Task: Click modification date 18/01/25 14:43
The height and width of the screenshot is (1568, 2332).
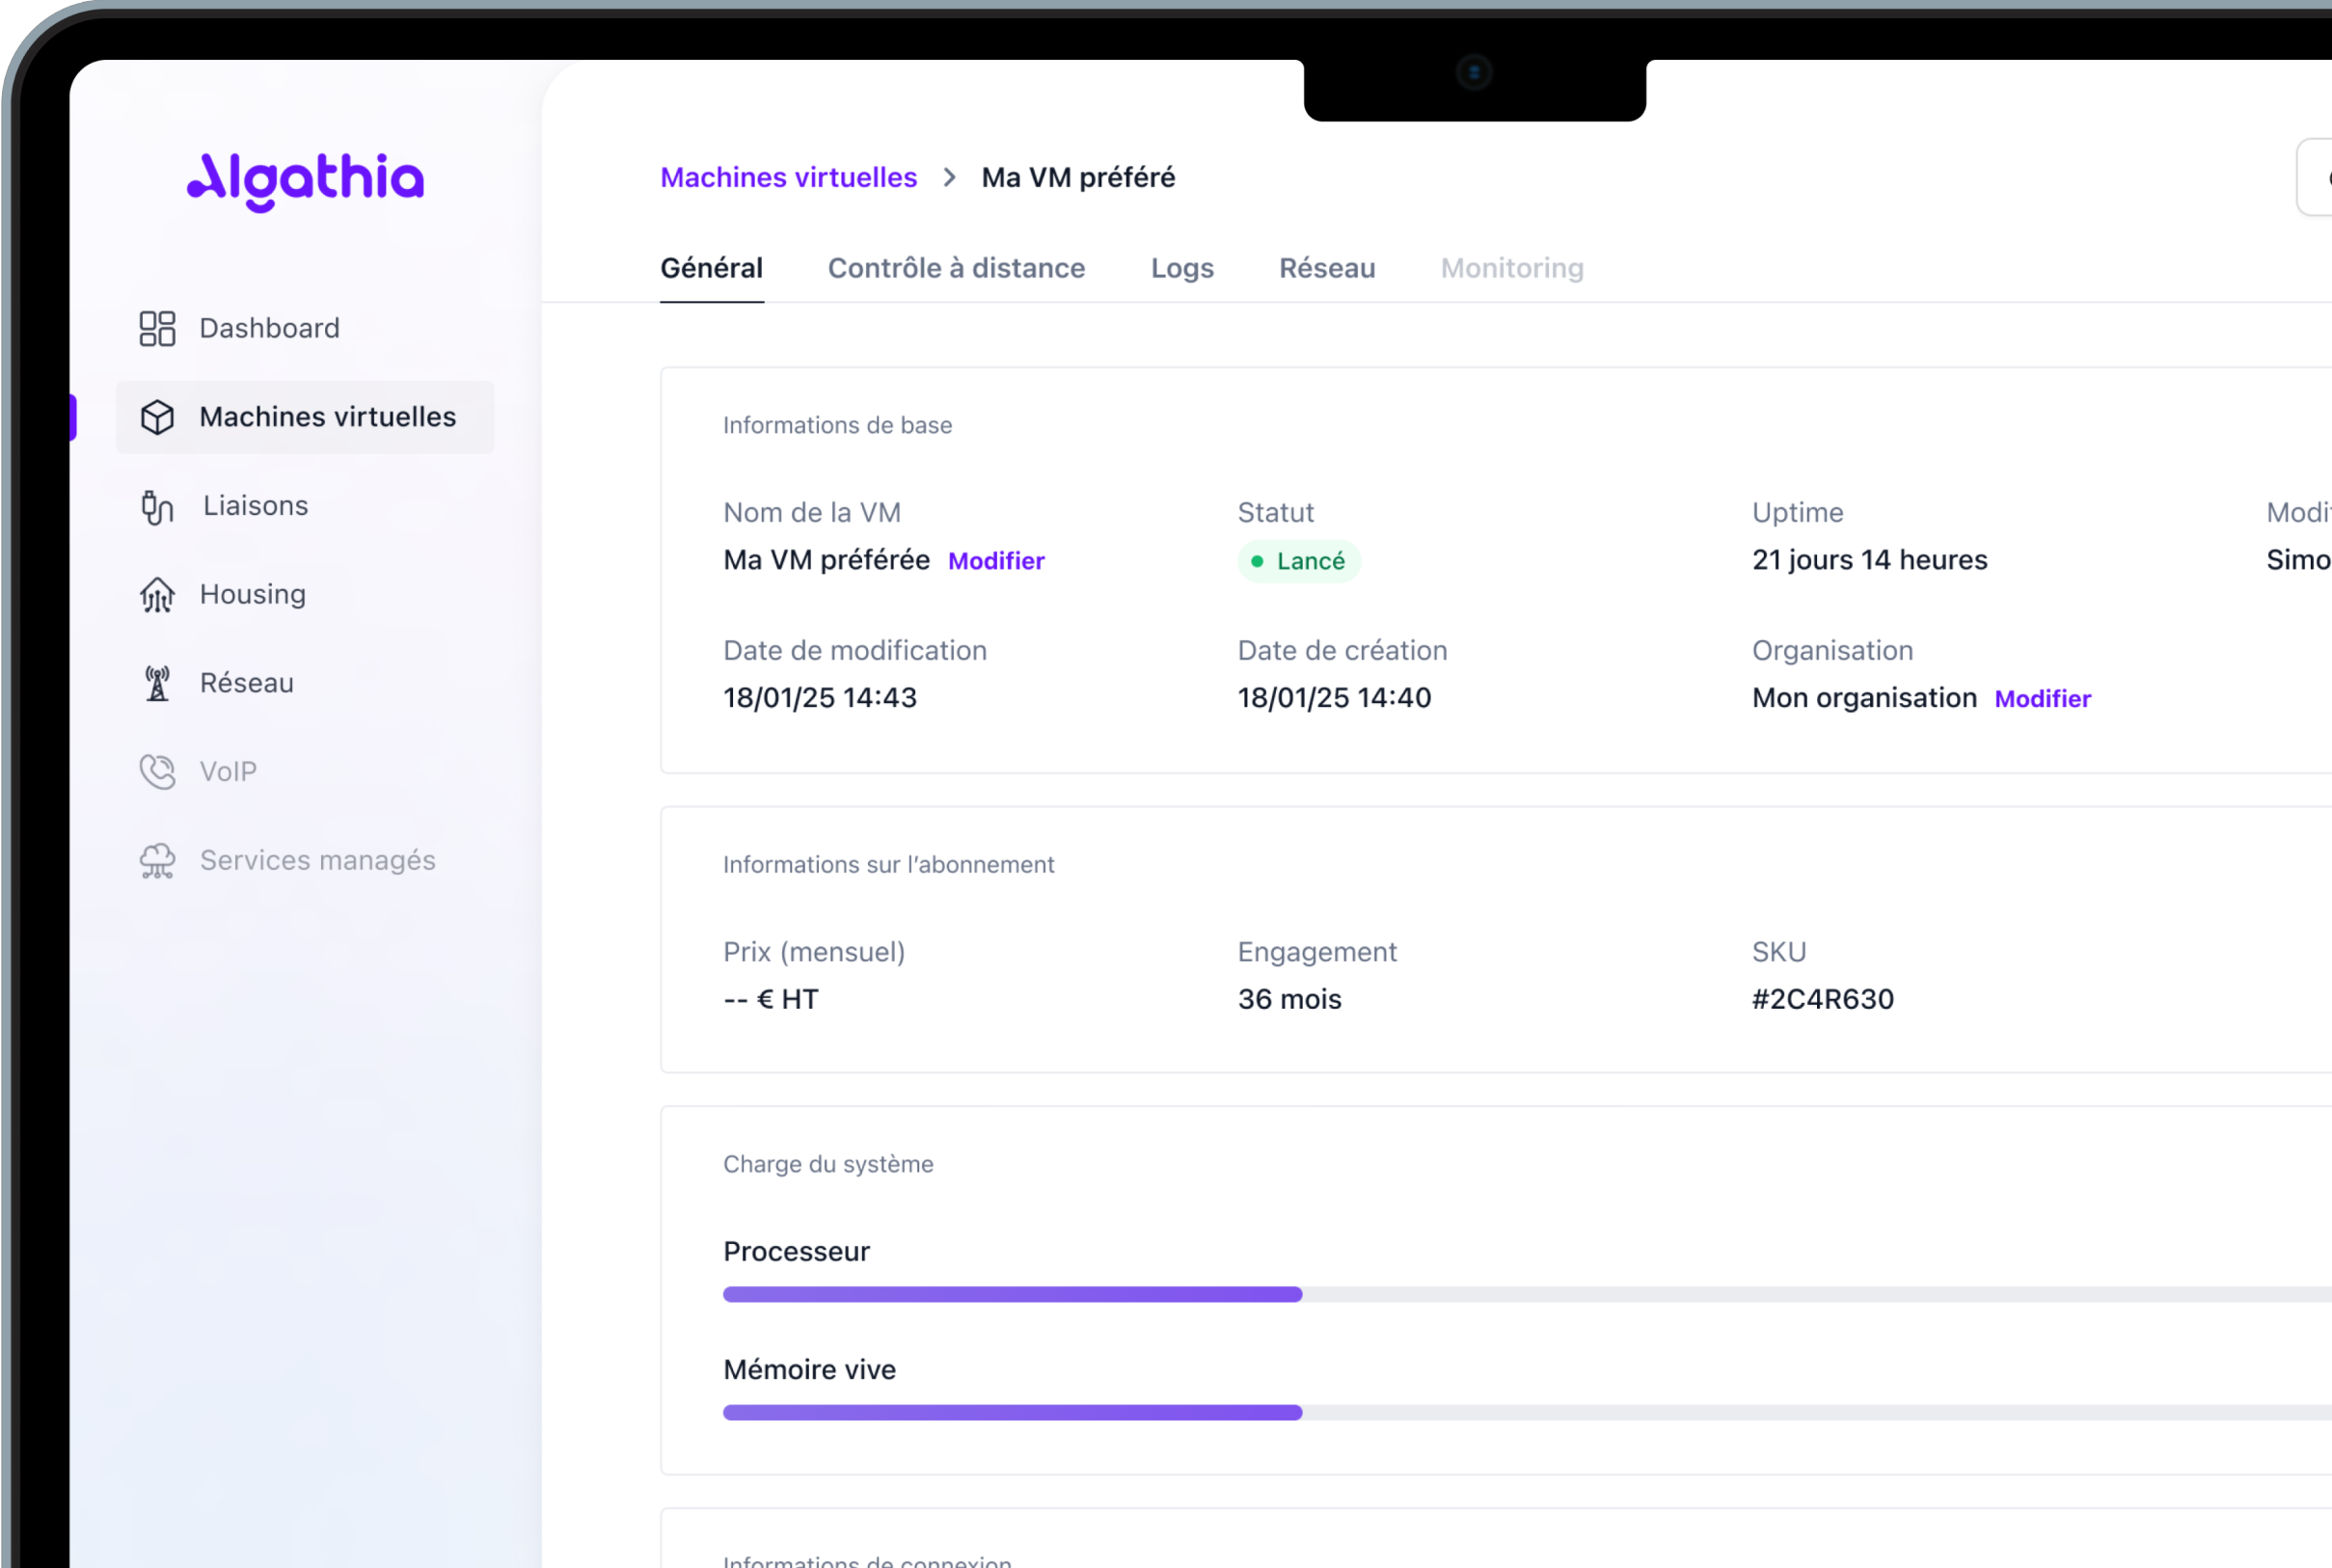Action: tap(820, 698)
